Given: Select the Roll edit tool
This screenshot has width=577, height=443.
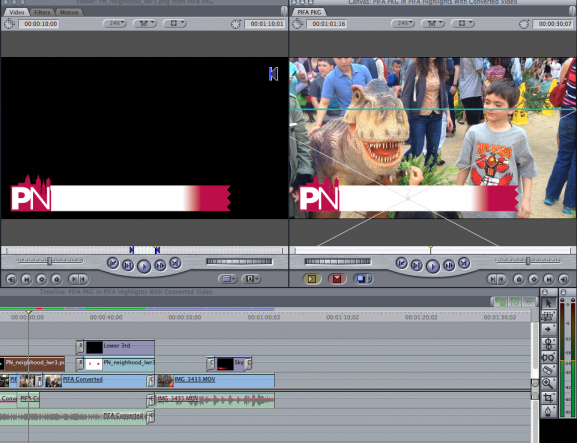Looking at the screenshot, I should [x=548, y=343].
